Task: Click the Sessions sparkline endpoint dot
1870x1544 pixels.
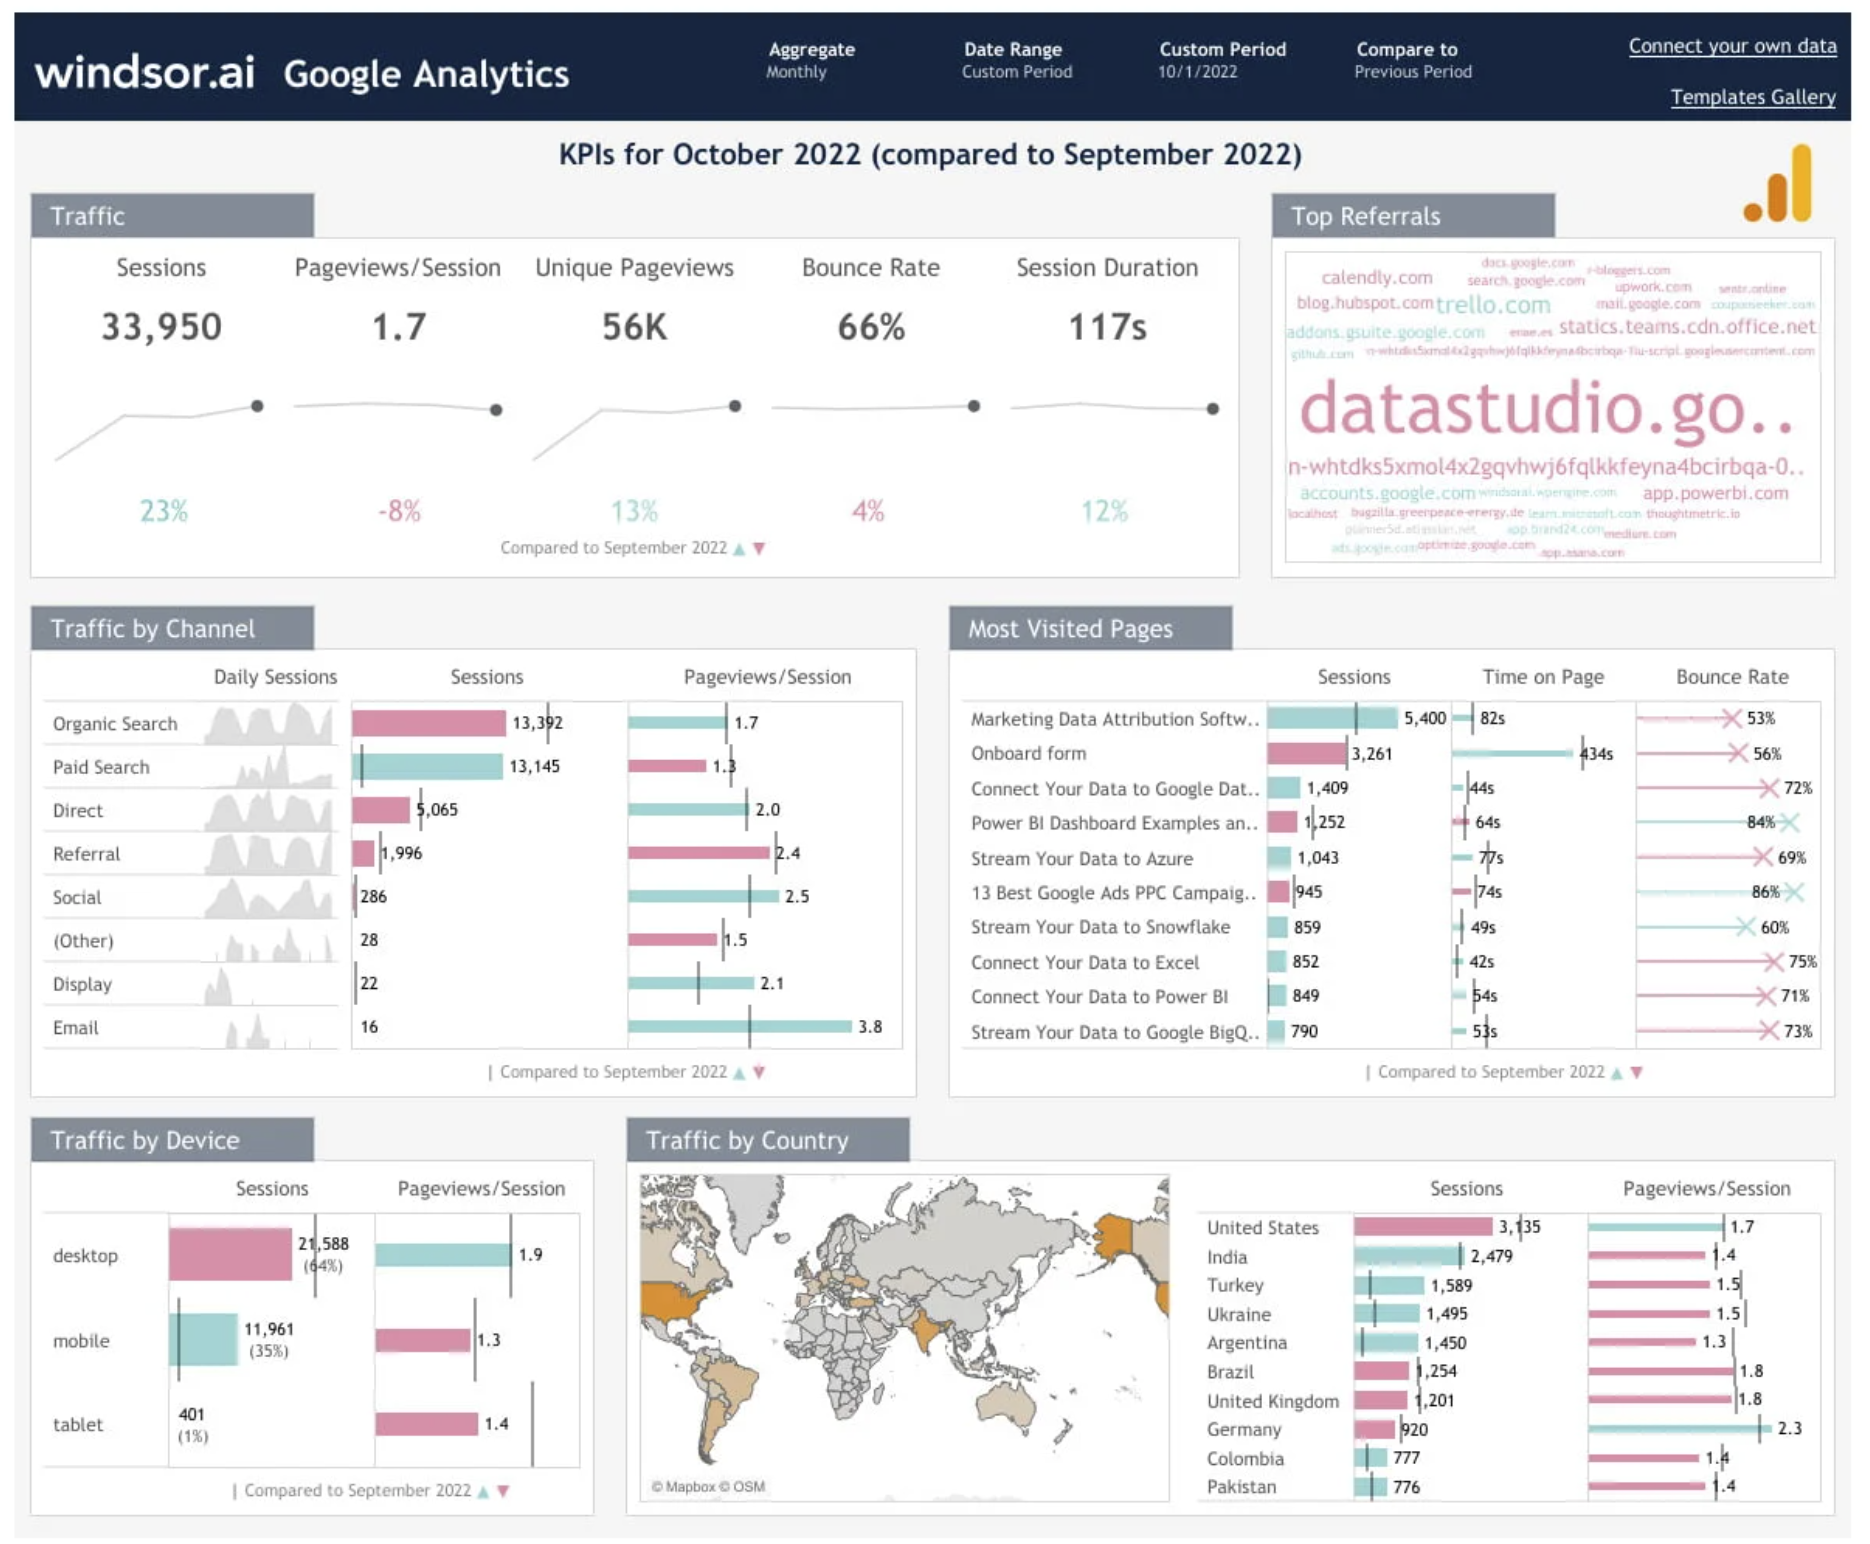Action: (x=257, y=406)
